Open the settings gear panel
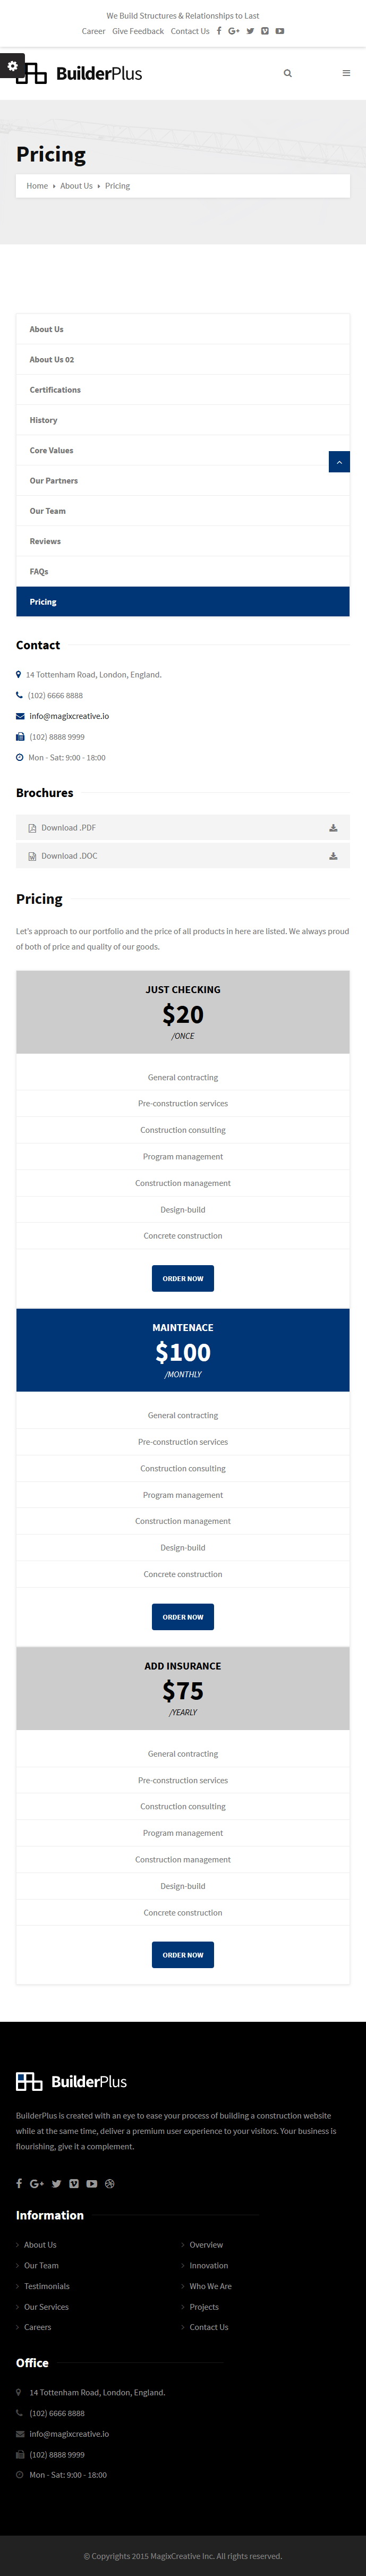The height and width of the screenshot is (2576, 366). click(x=12, y=66)
